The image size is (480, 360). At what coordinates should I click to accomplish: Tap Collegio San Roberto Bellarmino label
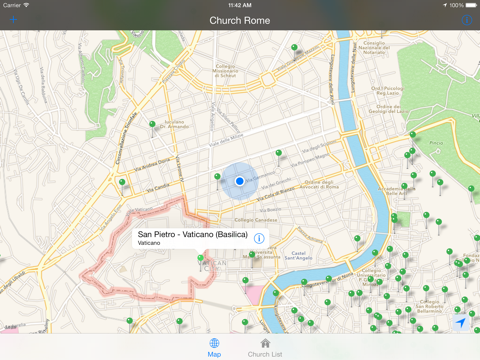429,306
